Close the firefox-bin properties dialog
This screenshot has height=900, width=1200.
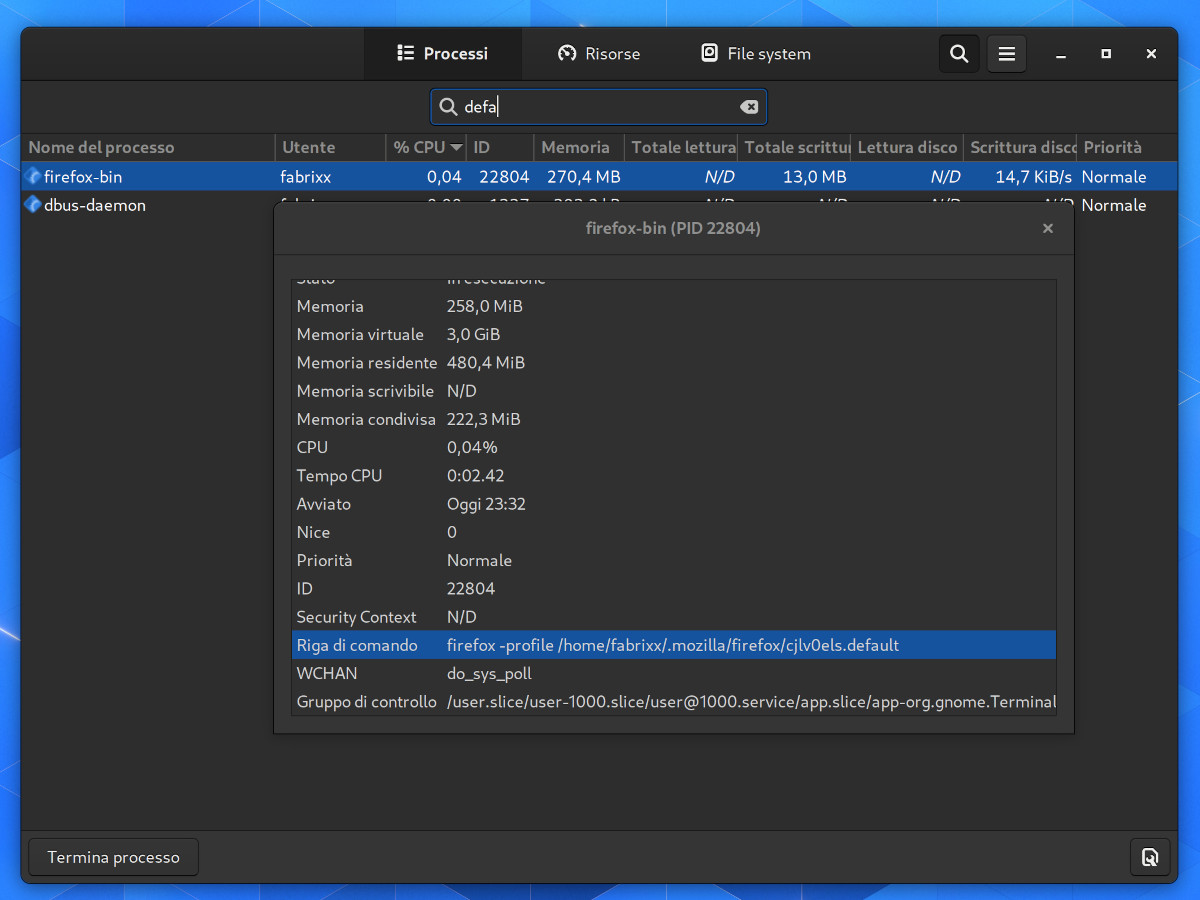click(x=1048, y=228)
